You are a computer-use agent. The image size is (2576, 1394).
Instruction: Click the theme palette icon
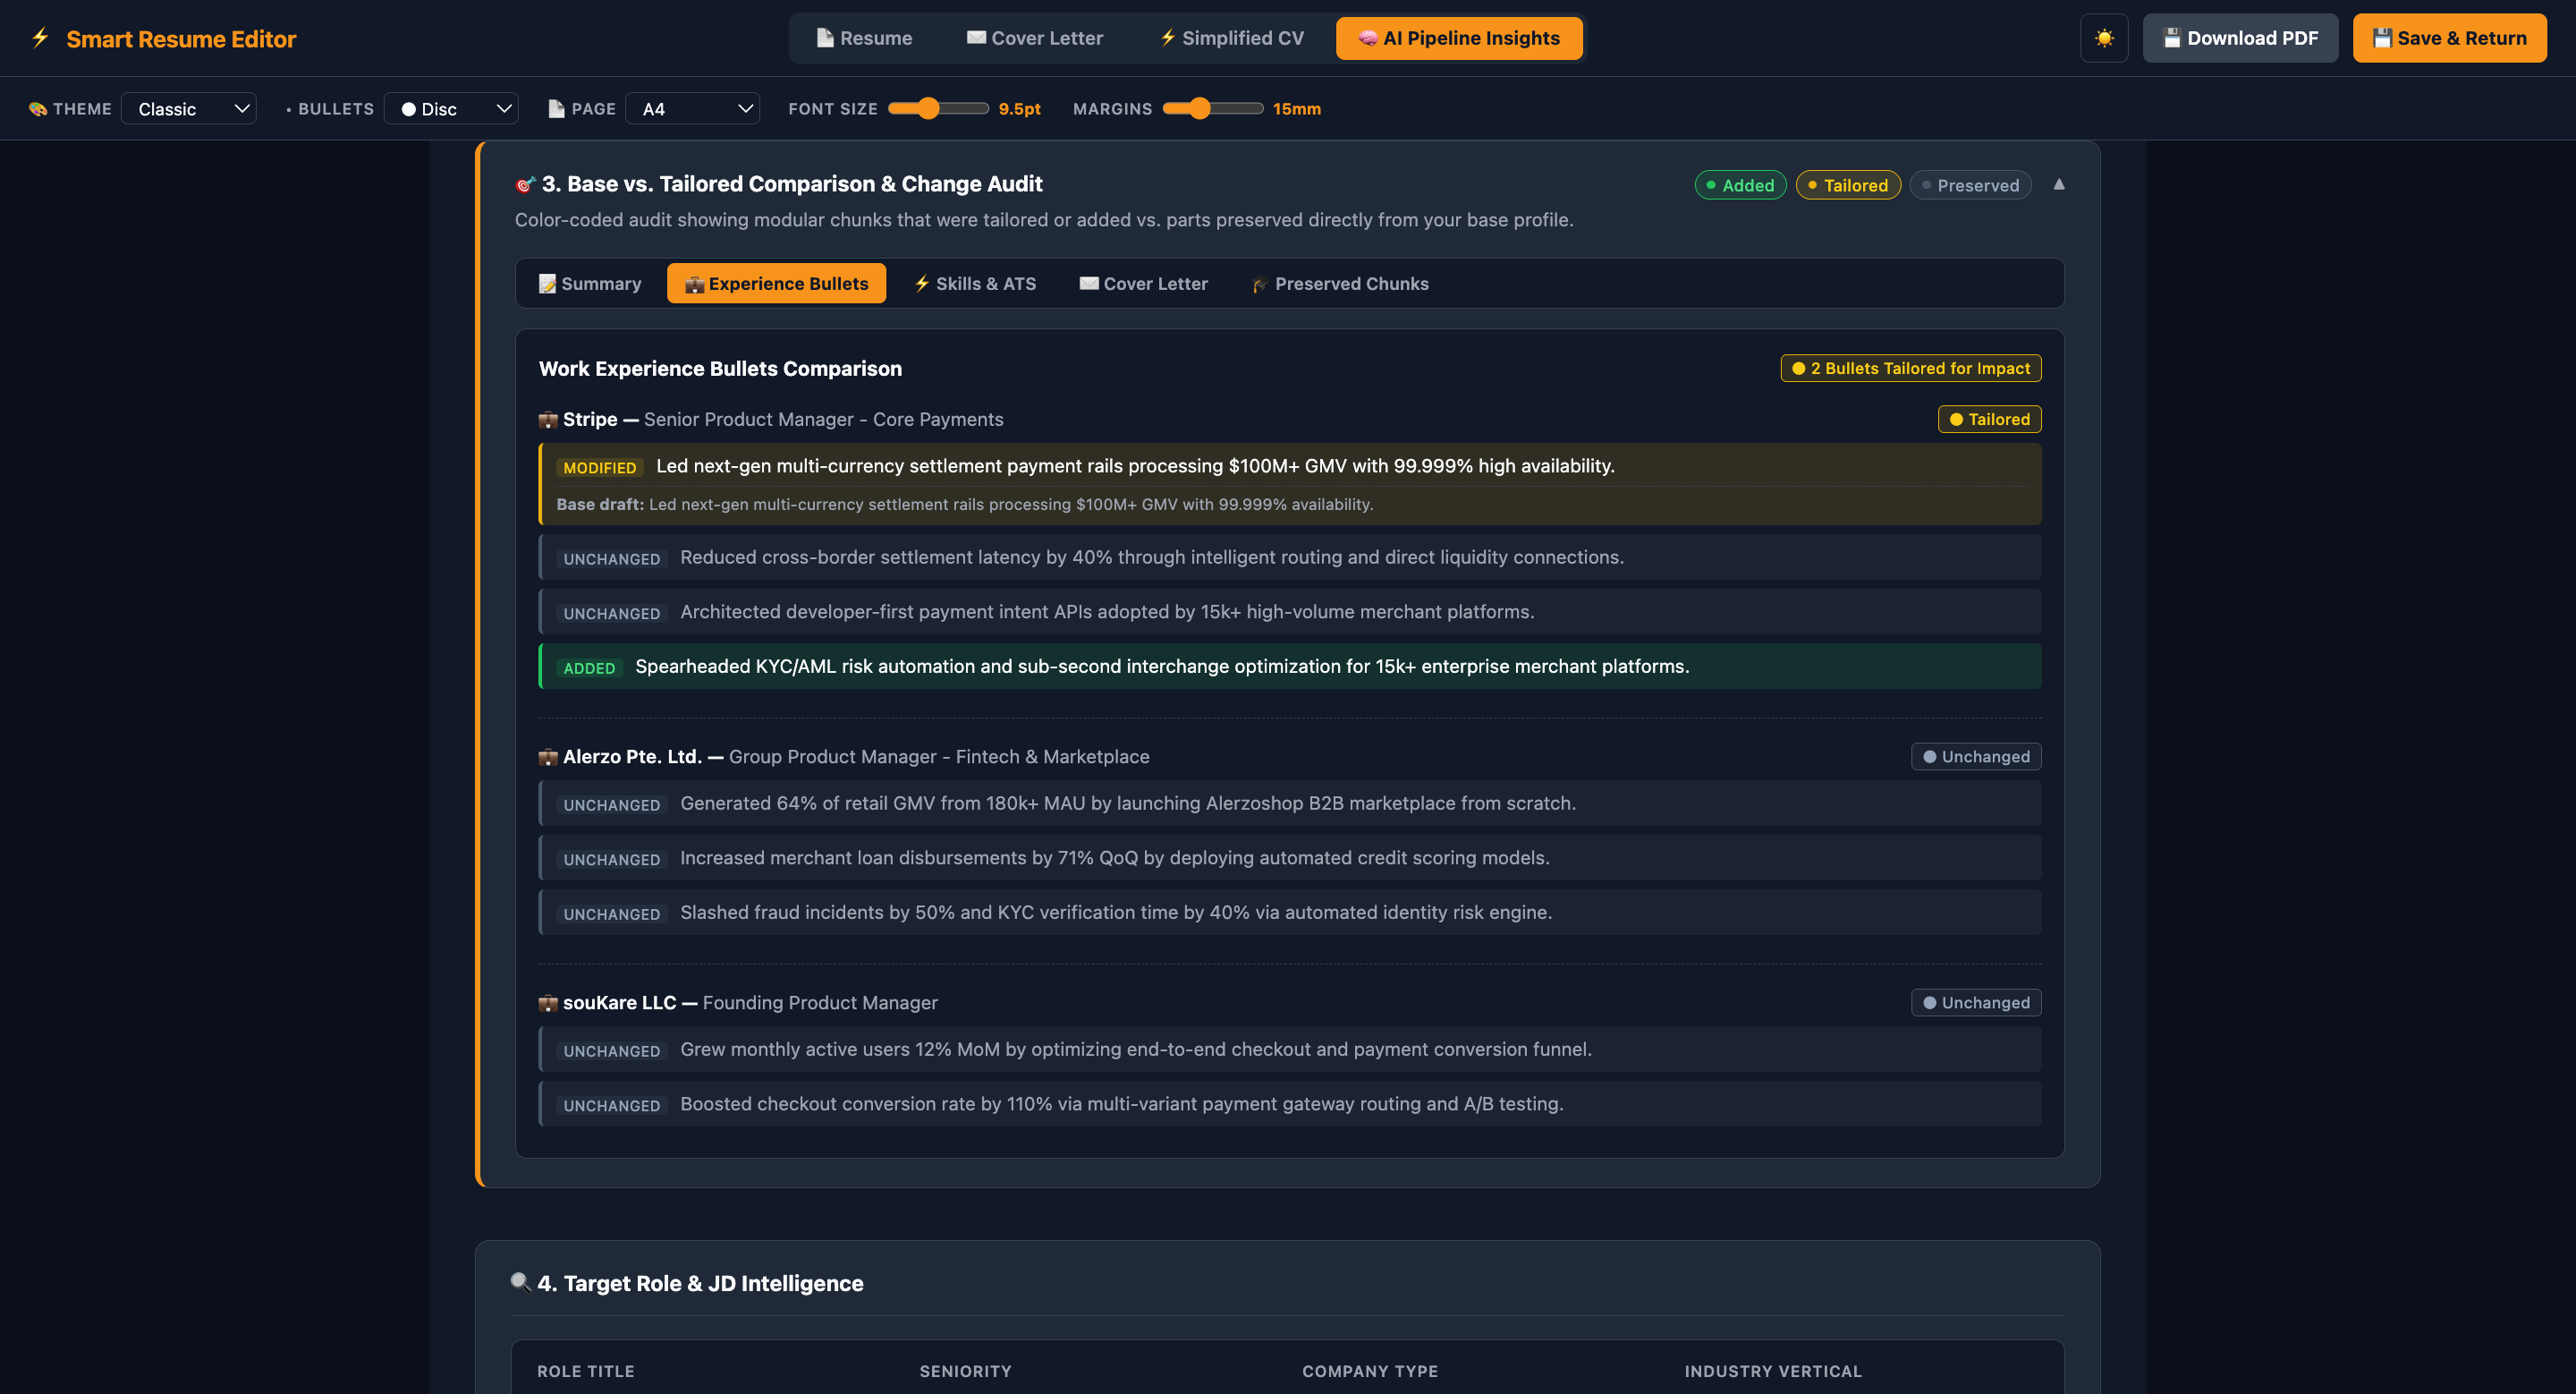38,108
